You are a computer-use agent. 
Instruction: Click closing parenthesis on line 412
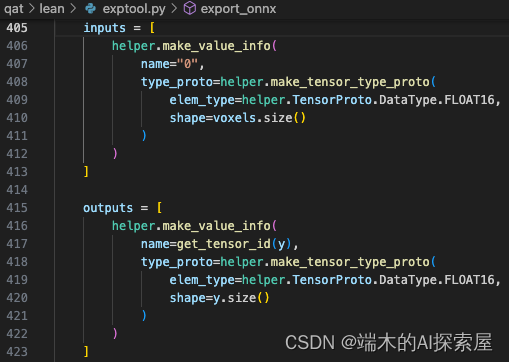click(x=115, y=154)
